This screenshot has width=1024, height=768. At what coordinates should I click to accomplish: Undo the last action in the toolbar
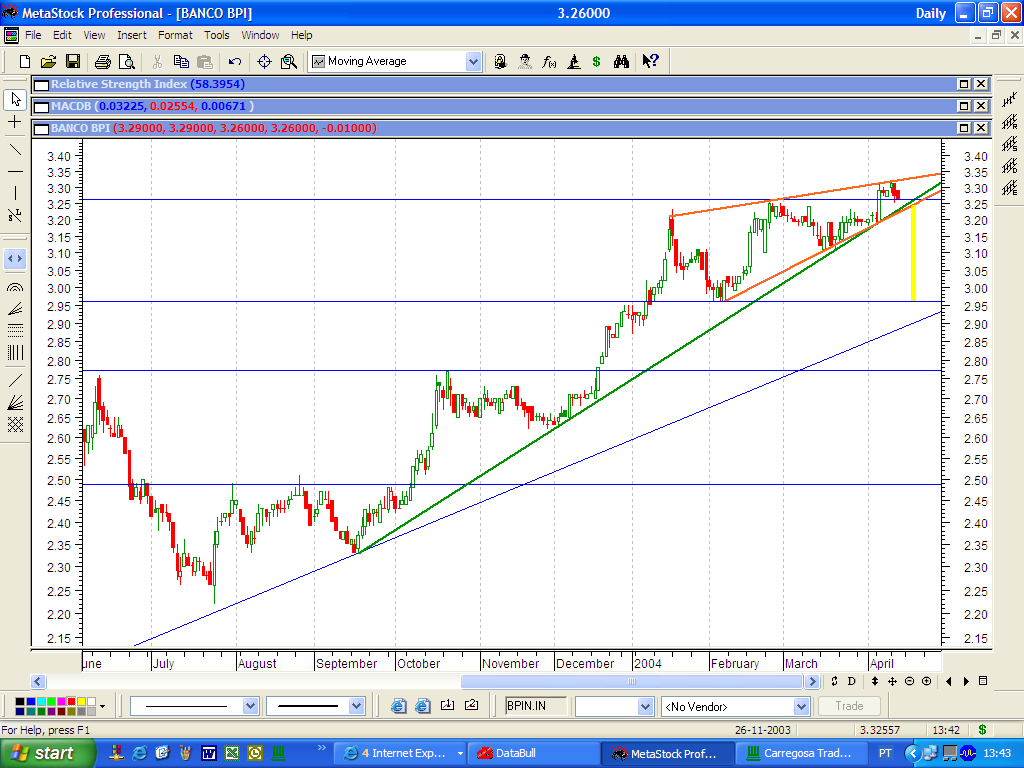(235, 61)
